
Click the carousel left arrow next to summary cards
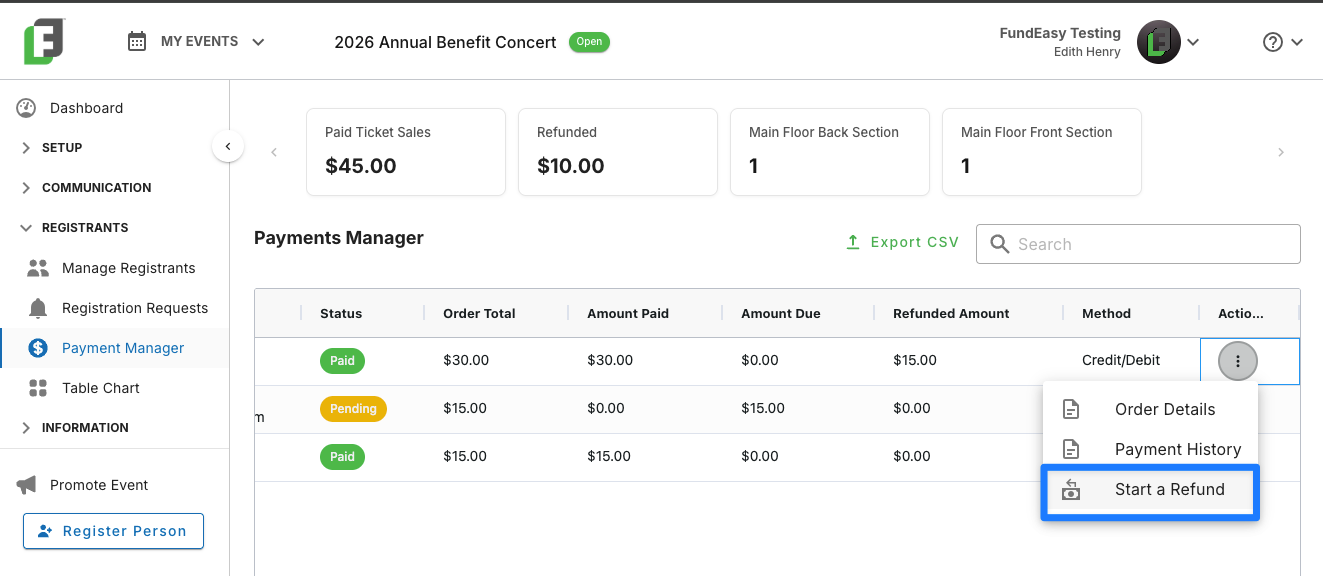(274, 152)
